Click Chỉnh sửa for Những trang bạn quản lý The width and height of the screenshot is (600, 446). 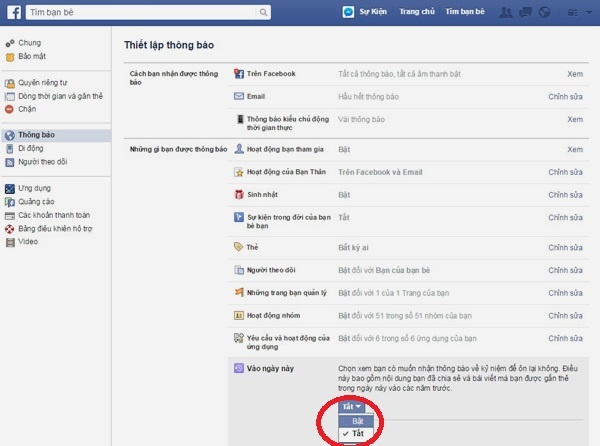tap(565, 293)
